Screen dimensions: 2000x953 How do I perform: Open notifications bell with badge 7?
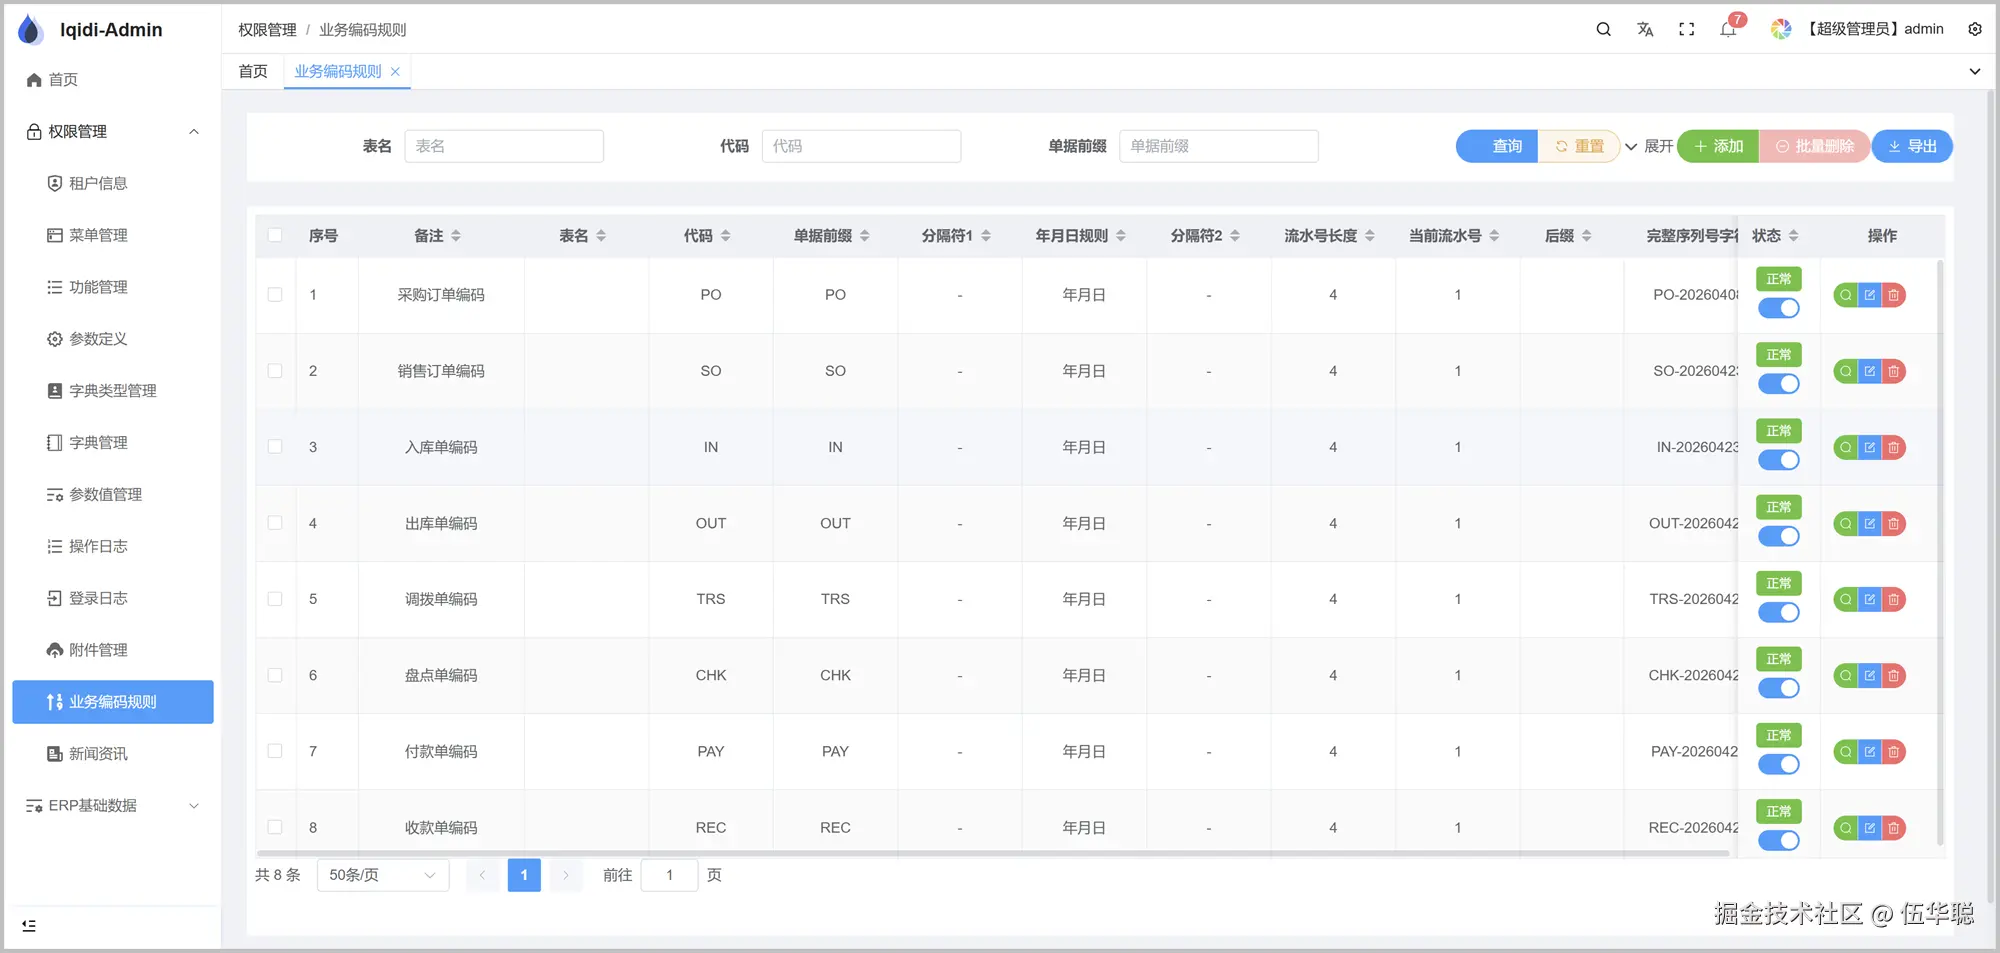[1729, 29]
